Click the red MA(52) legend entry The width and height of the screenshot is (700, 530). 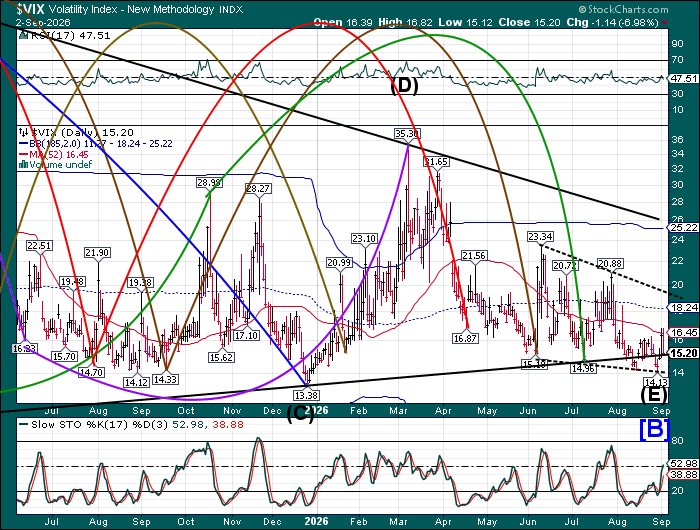click(x=54, y=154)
